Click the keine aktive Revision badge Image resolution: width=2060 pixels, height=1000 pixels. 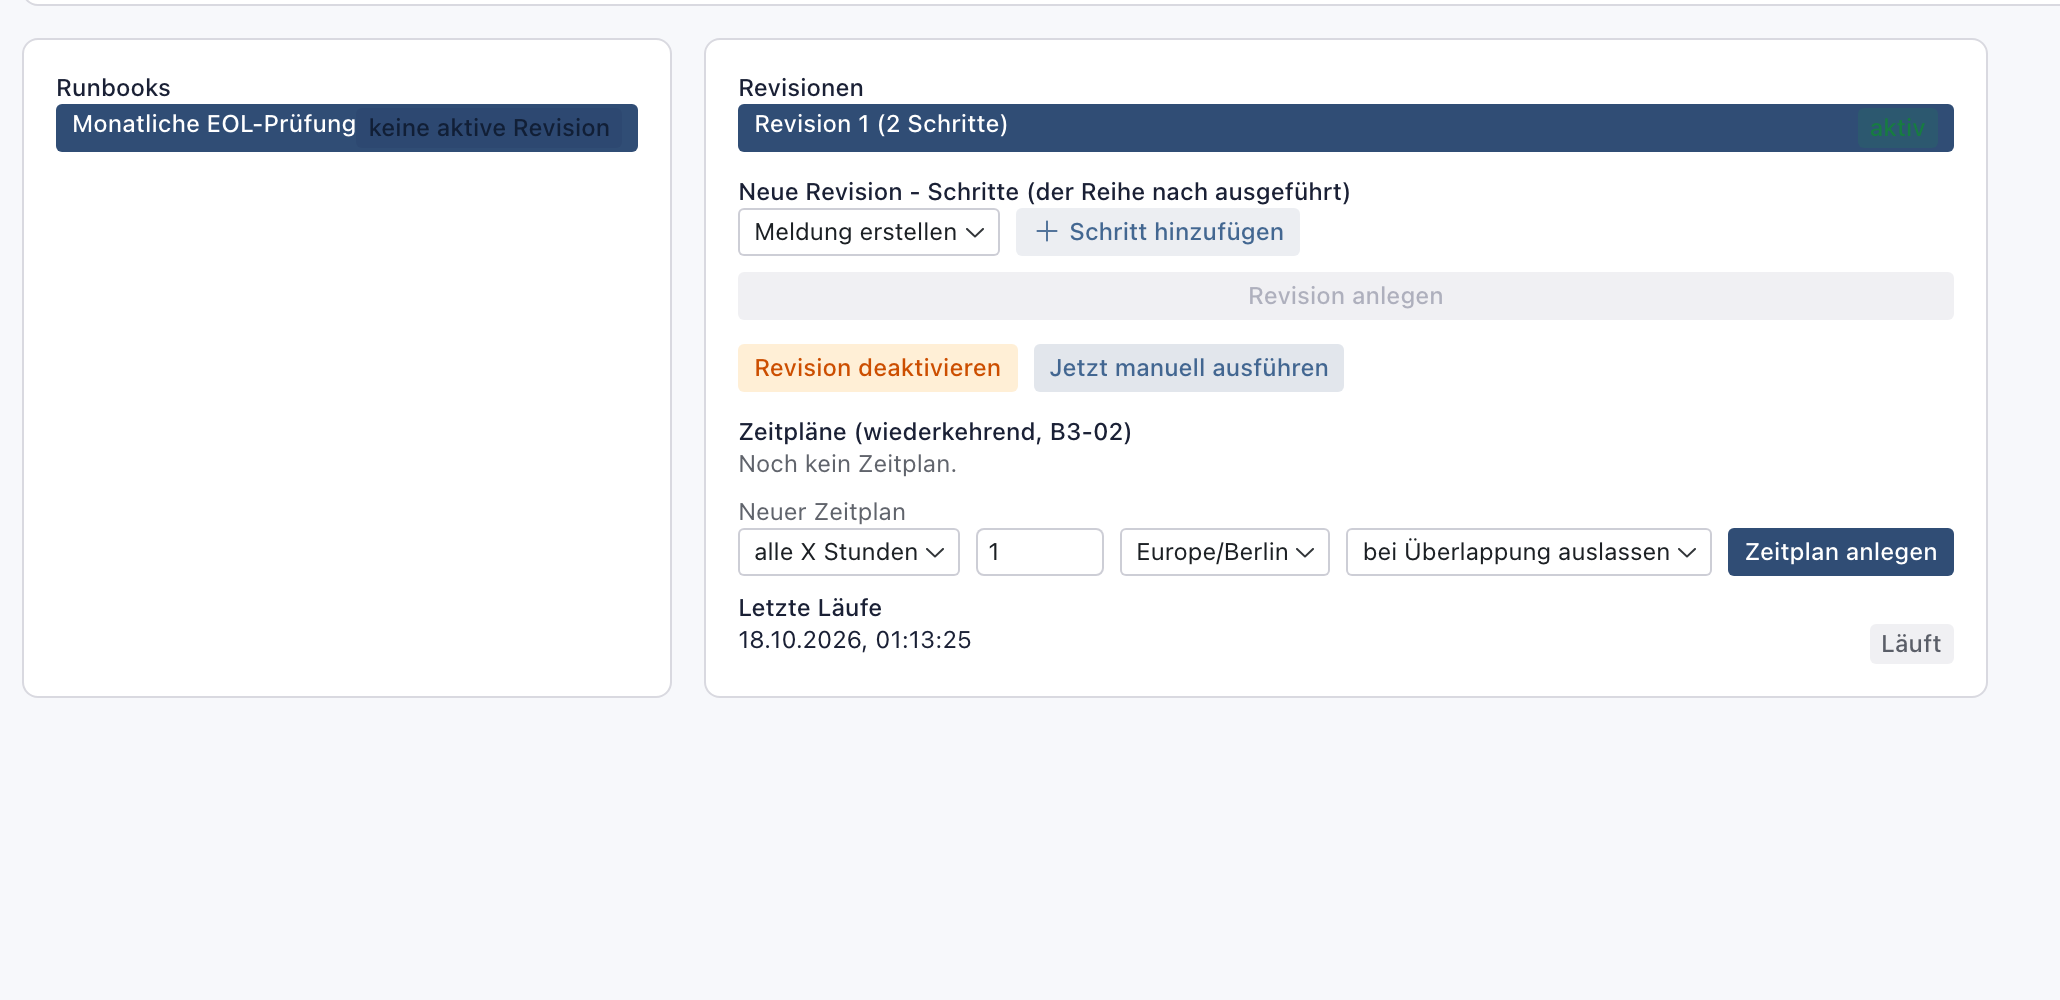coord(489,128)
